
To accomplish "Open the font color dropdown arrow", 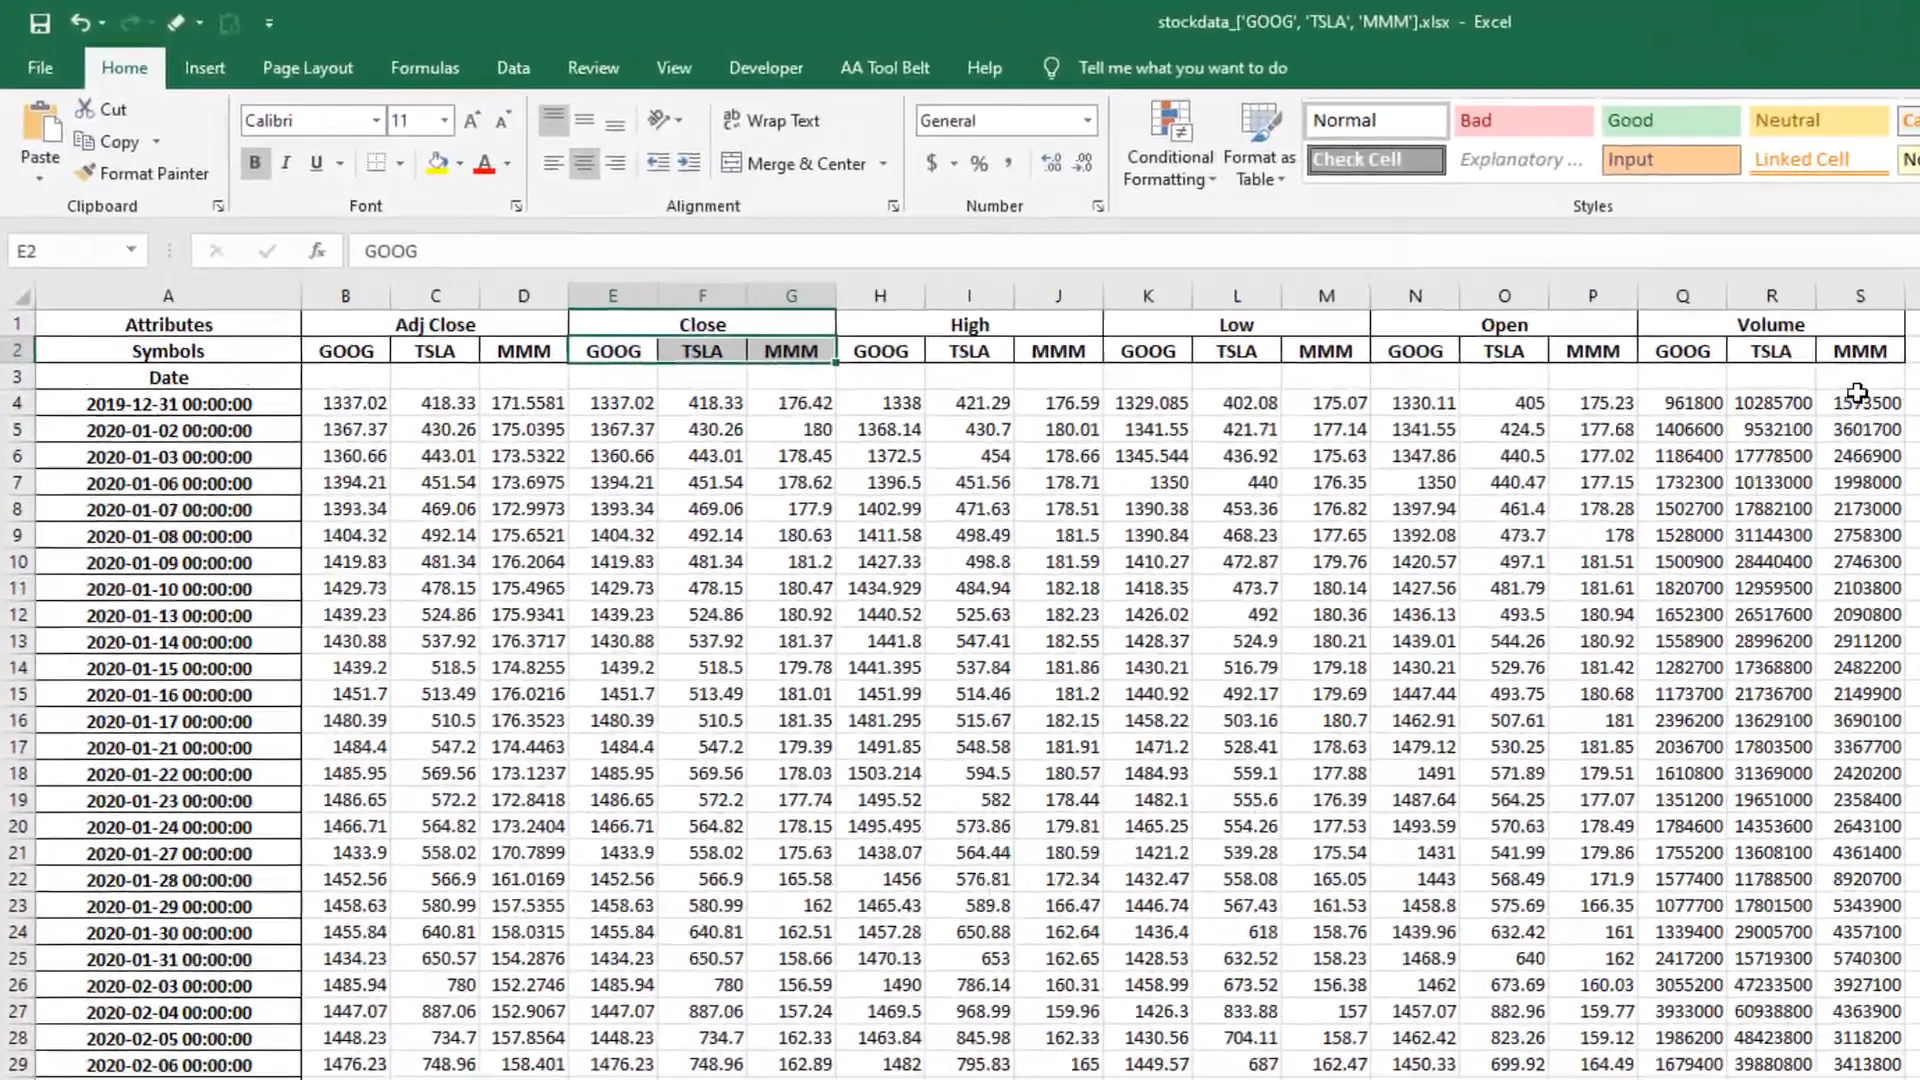I will [x=505, y=163].
